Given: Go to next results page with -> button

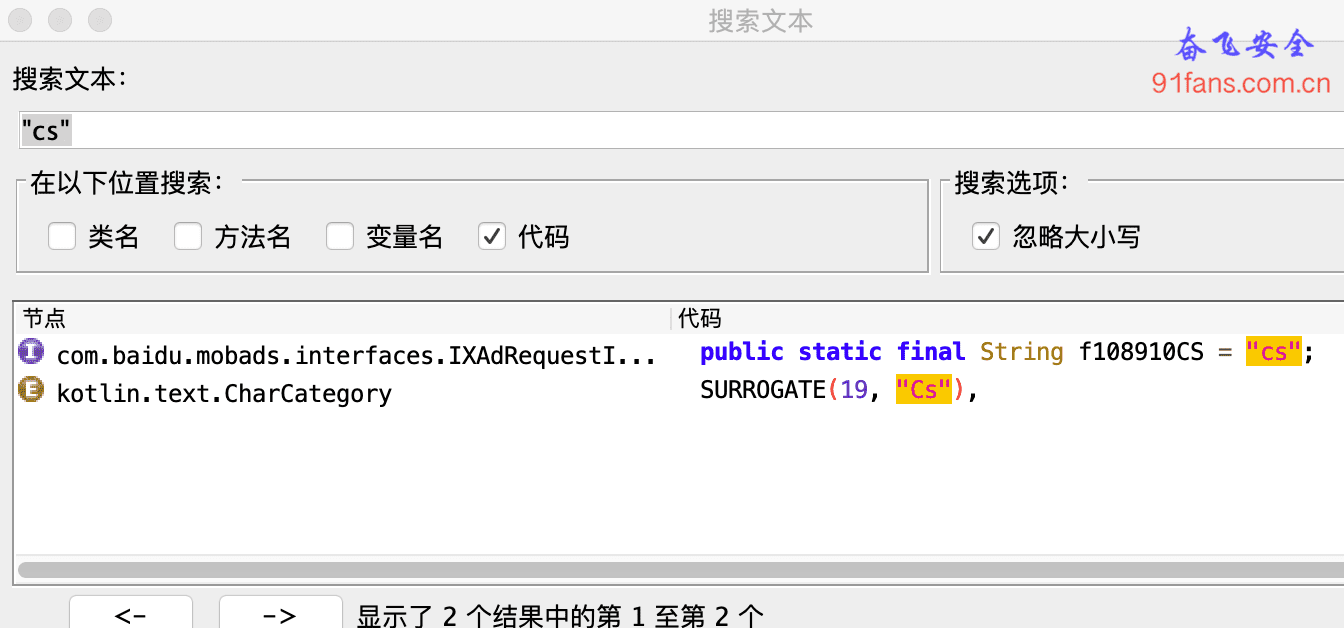Looking at the screenshot, I should [x=280, y=614].
